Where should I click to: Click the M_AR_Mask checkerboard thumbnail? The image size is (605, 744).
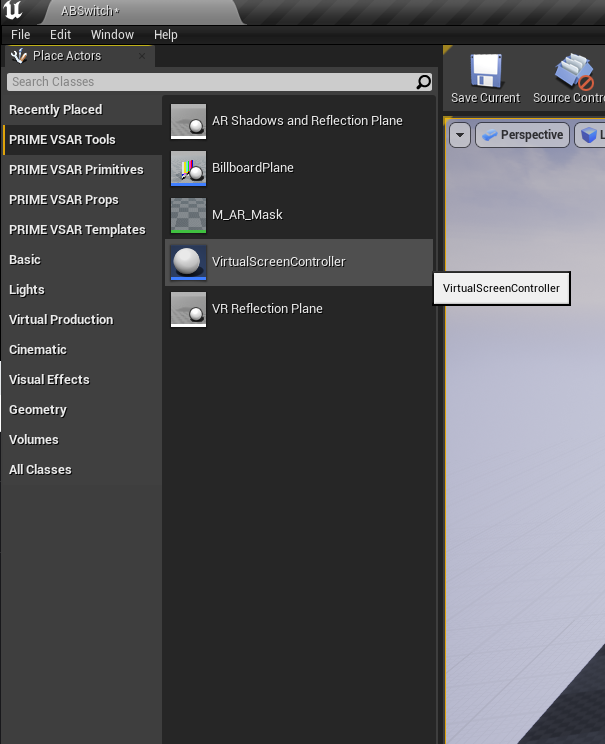tap(188, 215)
